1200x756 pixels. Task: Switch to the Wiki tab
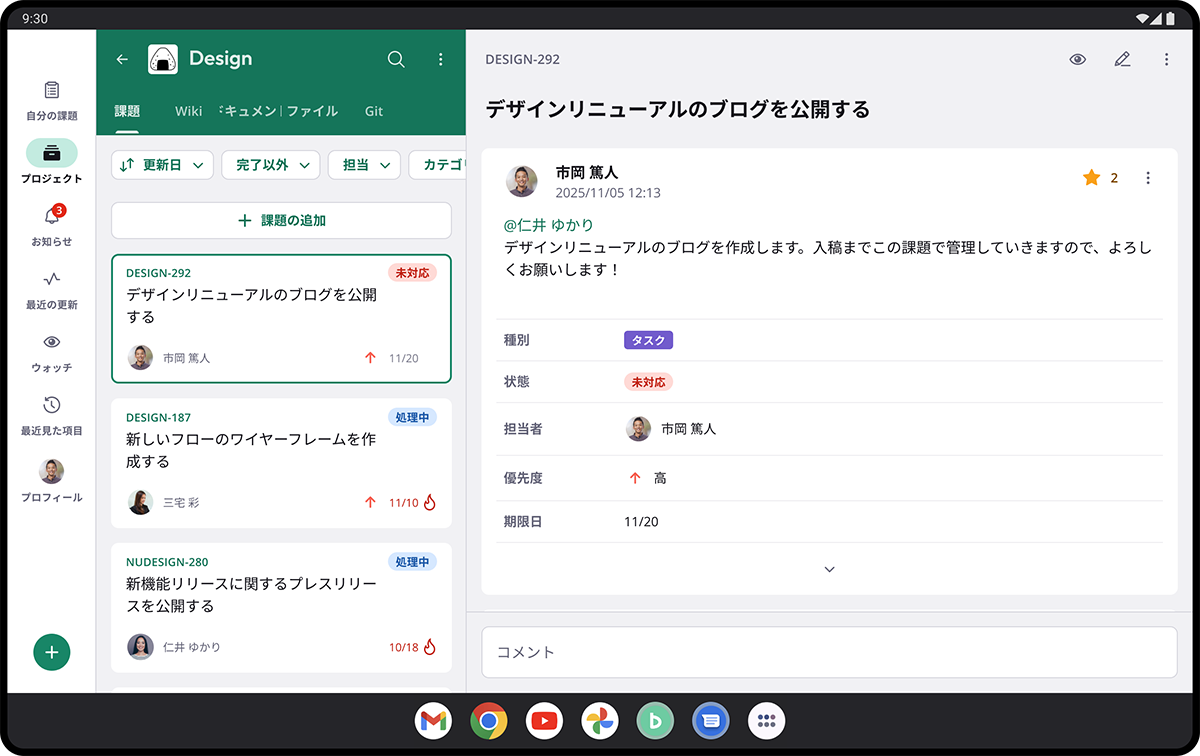point(188,111)
